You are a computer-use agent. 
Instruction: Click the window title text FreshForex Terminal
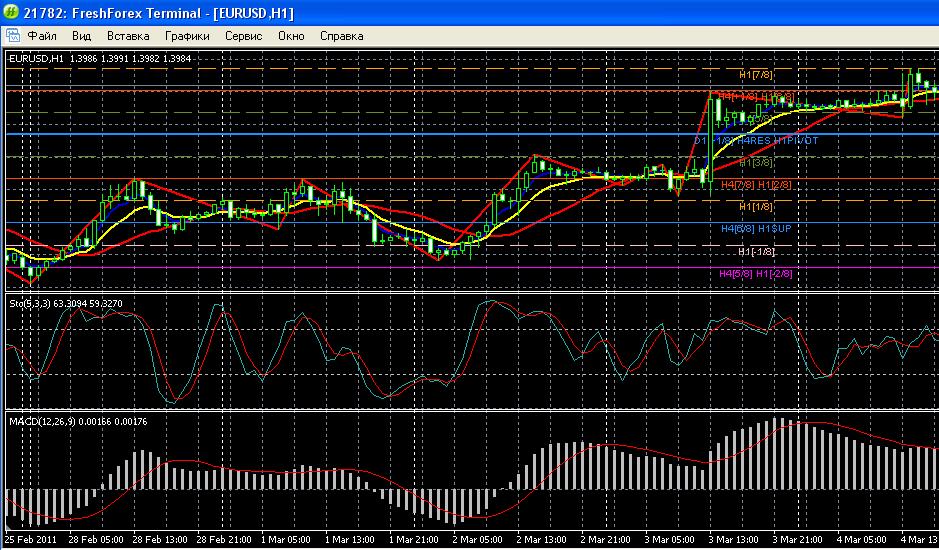click(136, 13)
